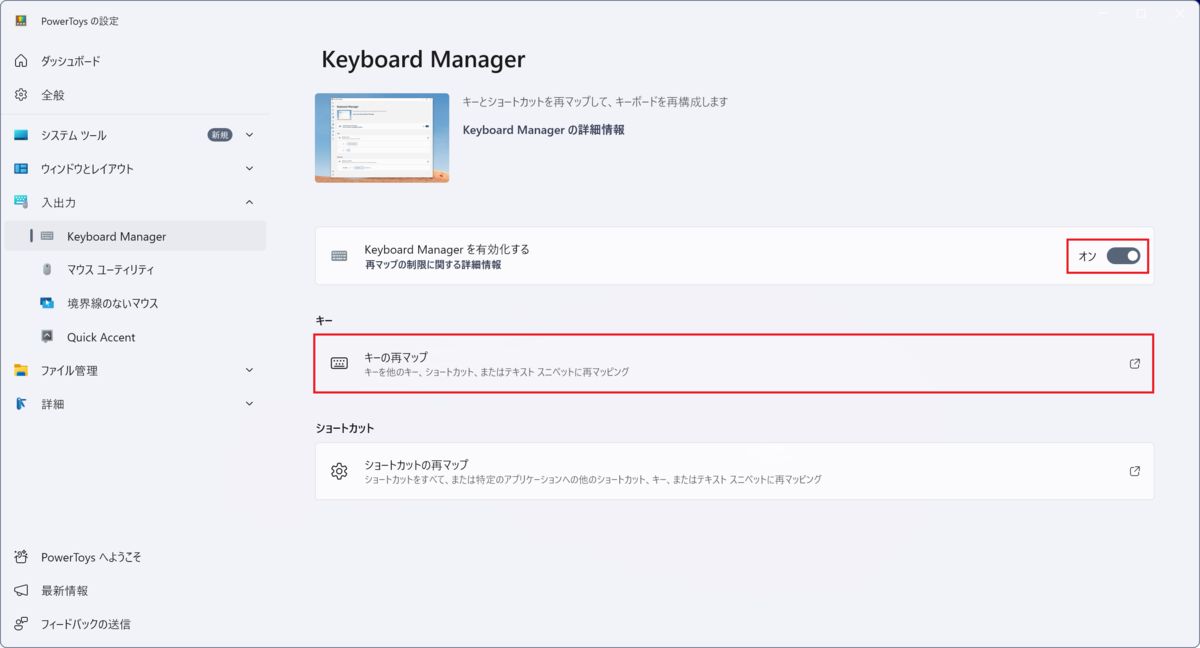Click the システム ツール category icon

[x=21, y=135]
